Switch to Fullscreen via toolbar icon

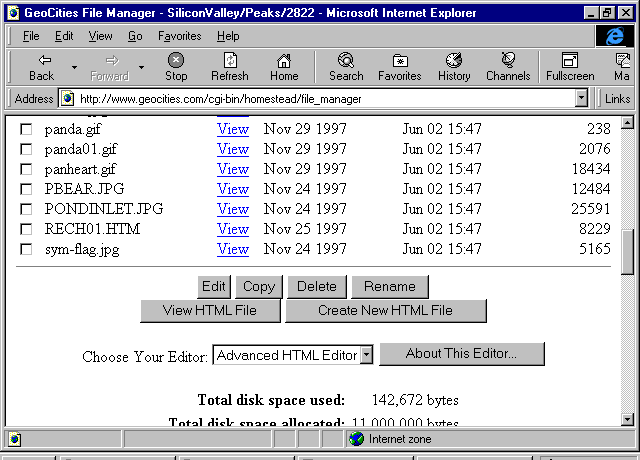coord(570,60)
